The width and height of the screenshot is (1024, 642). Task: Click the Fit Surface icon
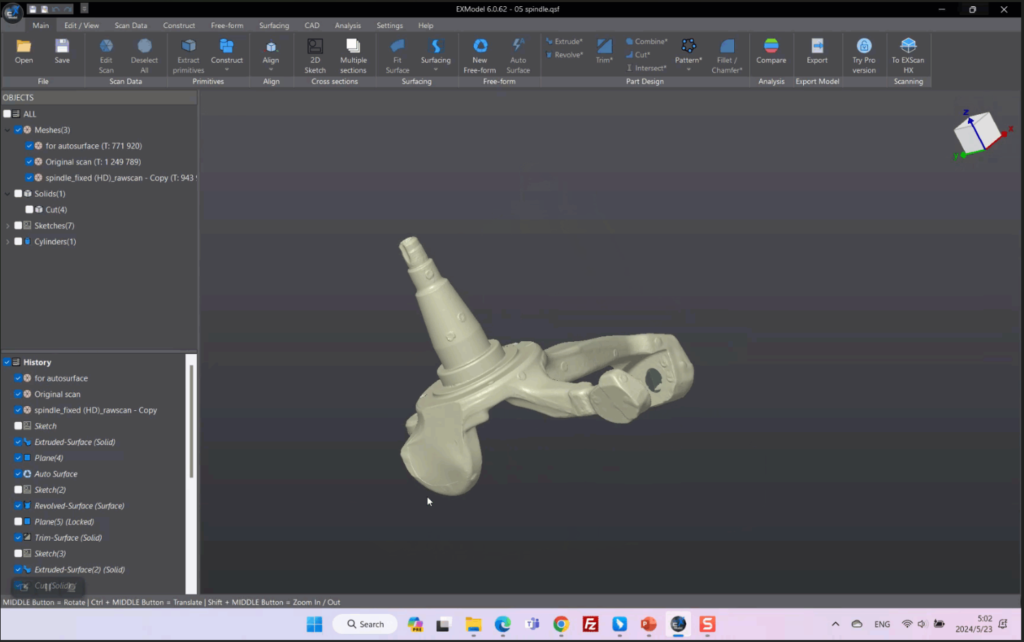coord(397,47)
